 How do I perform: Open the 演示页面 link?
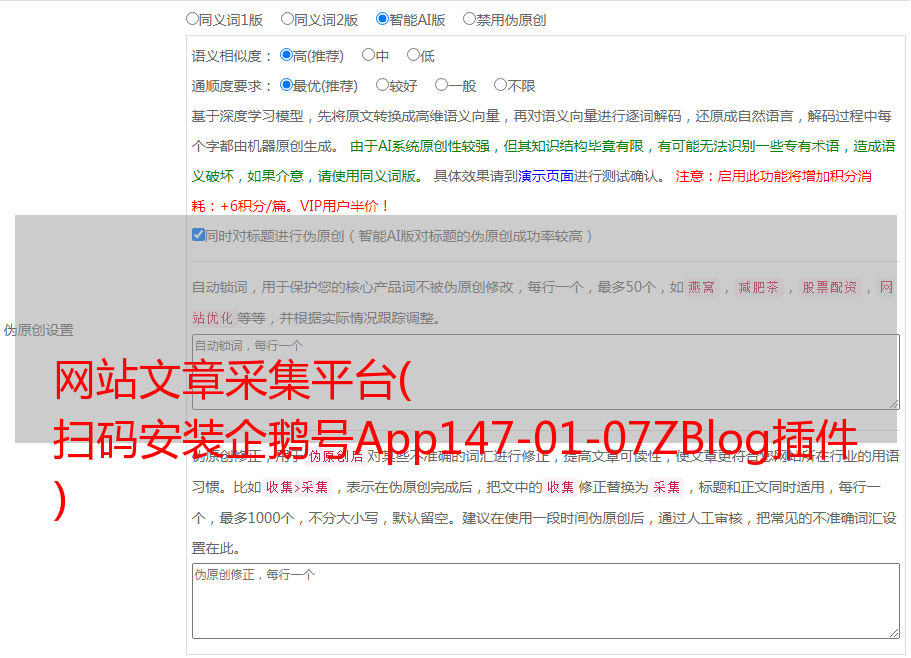click(x=546, y=176)
